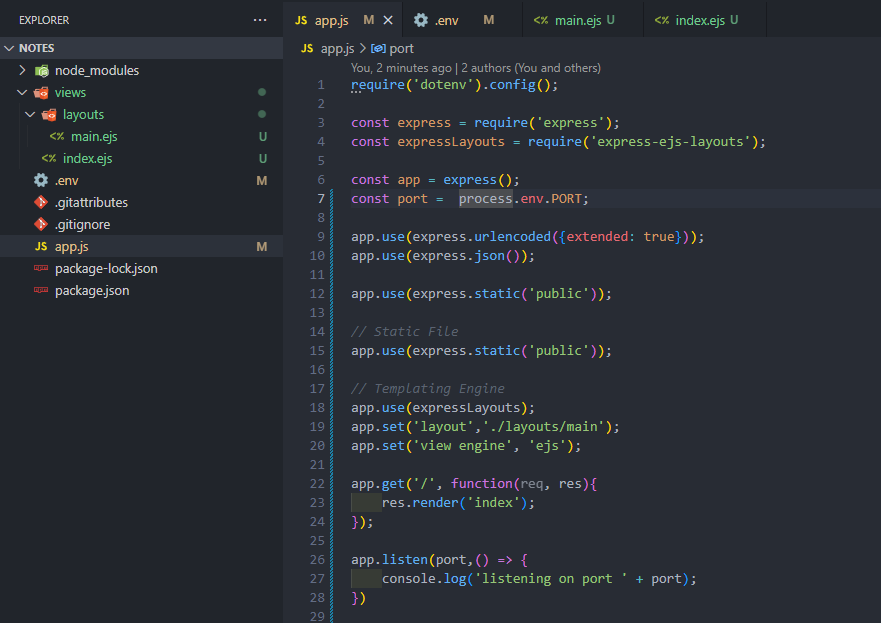Open the Explorer more actions ellipsis
Viewport: 881px width, 623px height.
pos(260,20)
